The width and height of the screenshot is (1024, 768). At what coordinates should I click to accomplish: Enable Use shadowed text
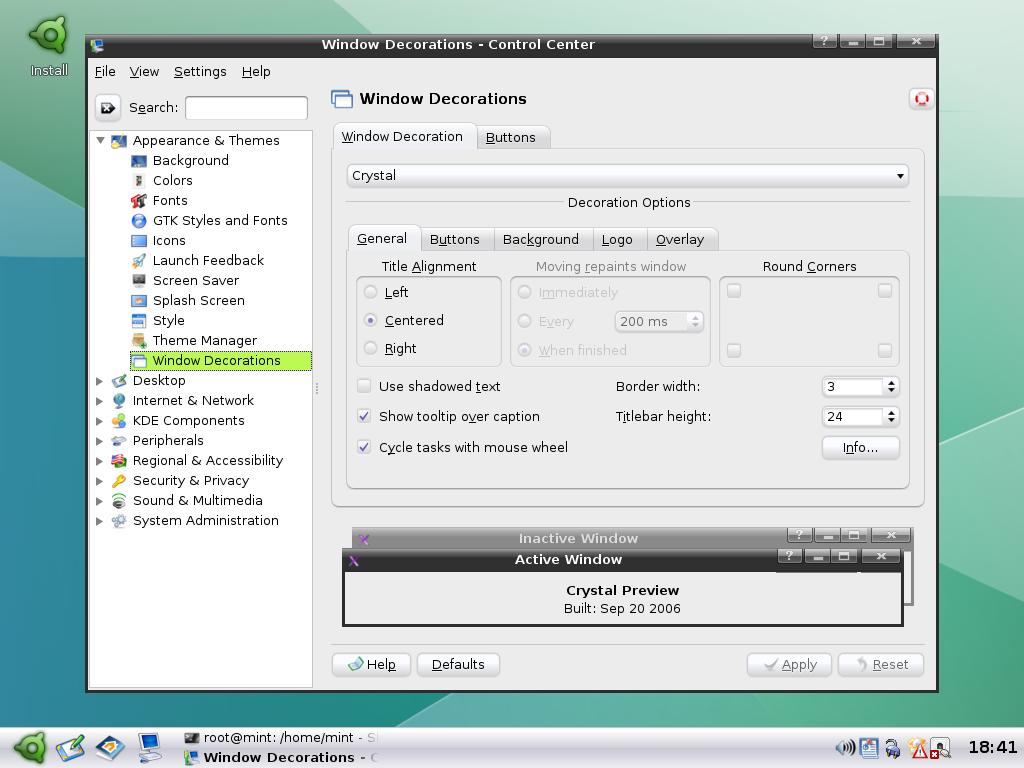coord(364,386)
